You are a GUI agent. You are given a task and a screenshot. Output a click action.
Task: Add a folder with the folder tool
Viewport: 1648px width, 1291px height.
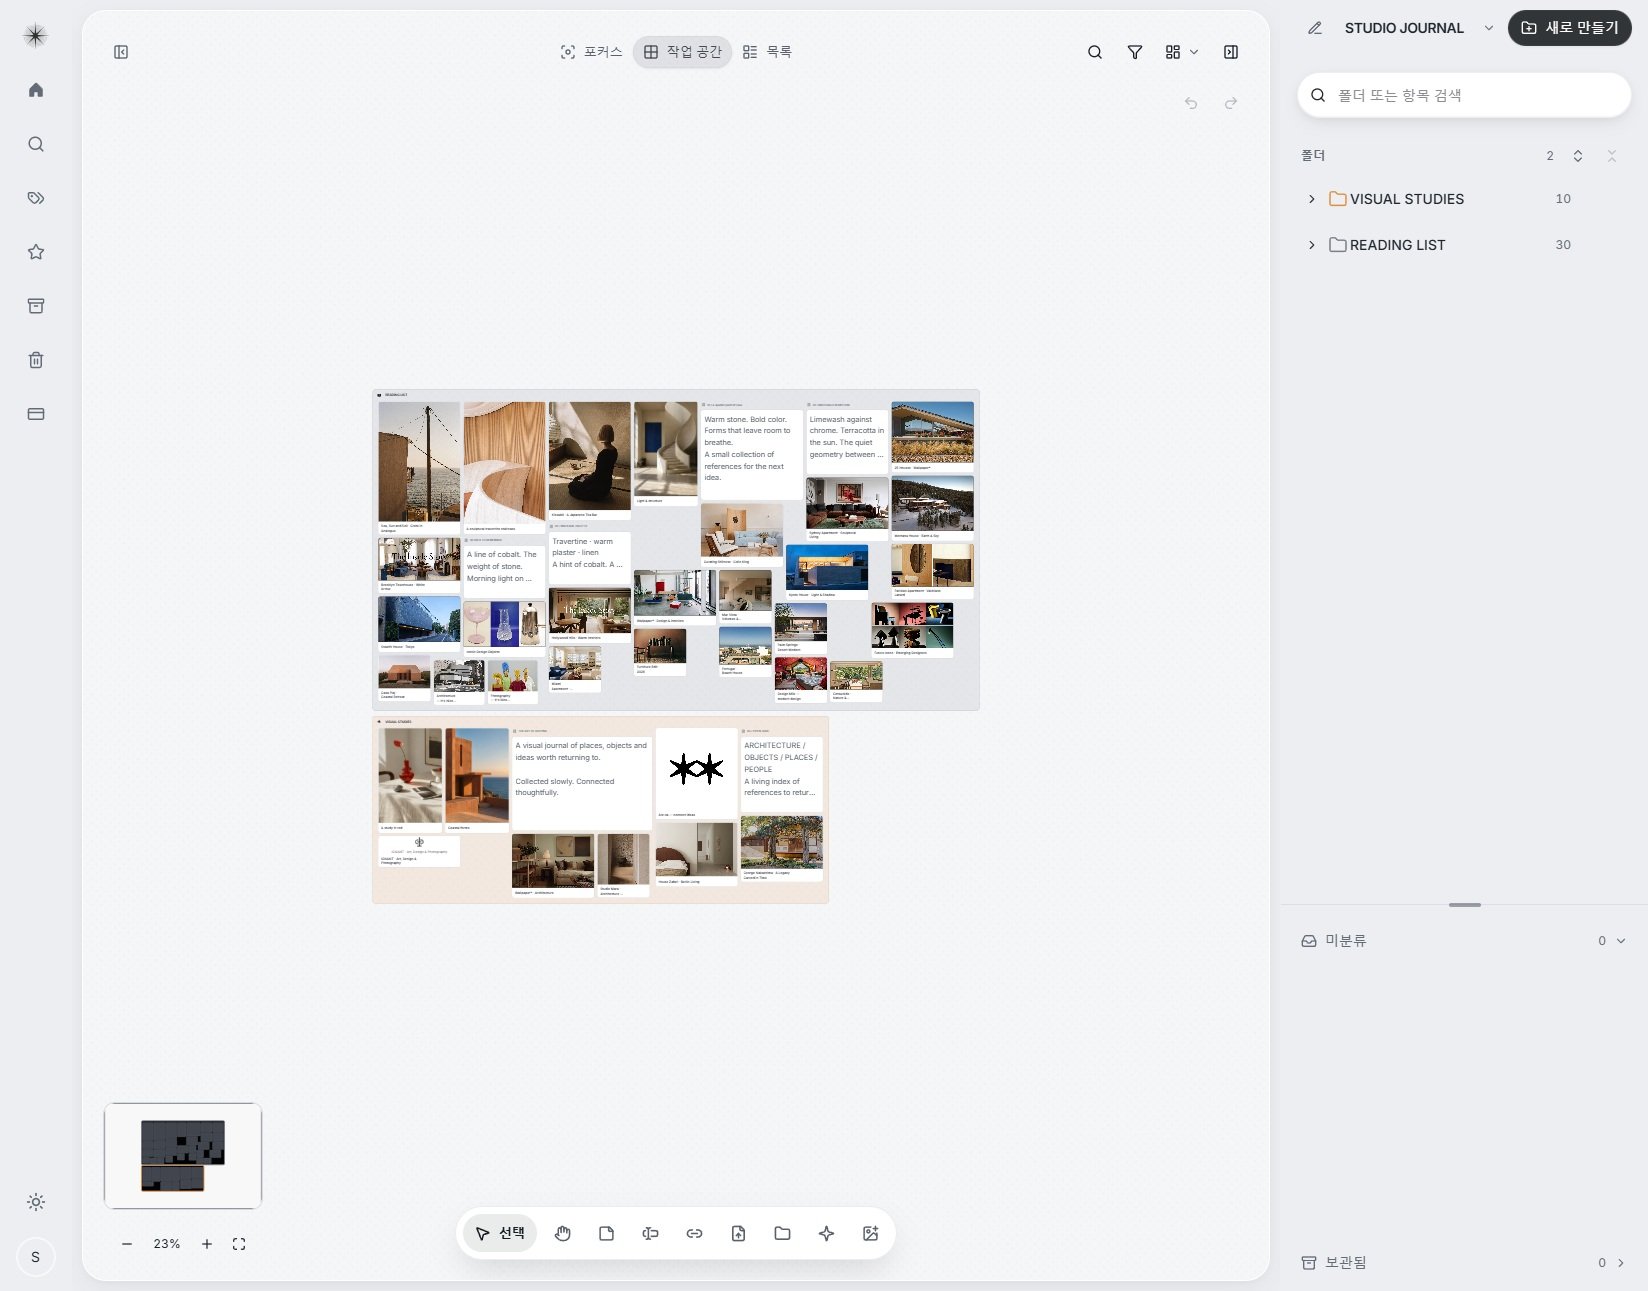point(782,1233)
